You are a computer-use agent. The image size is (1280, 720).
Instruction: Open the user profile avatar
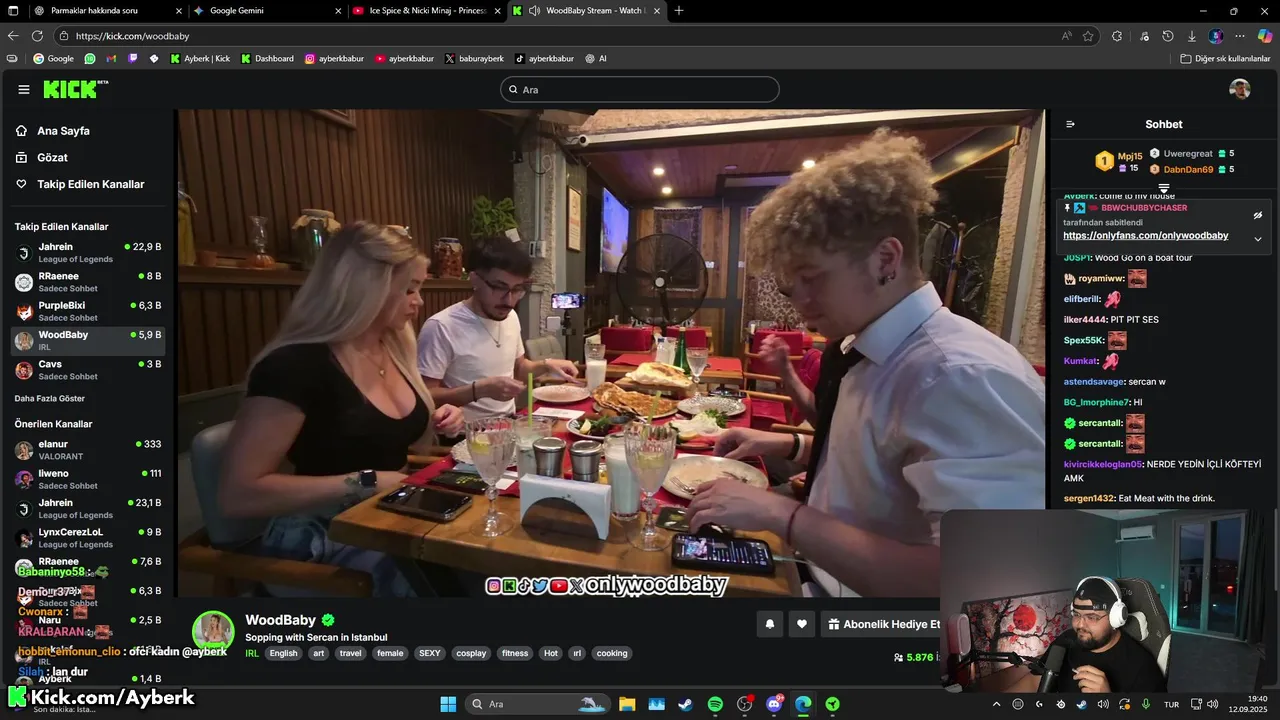coord(1240,89)
